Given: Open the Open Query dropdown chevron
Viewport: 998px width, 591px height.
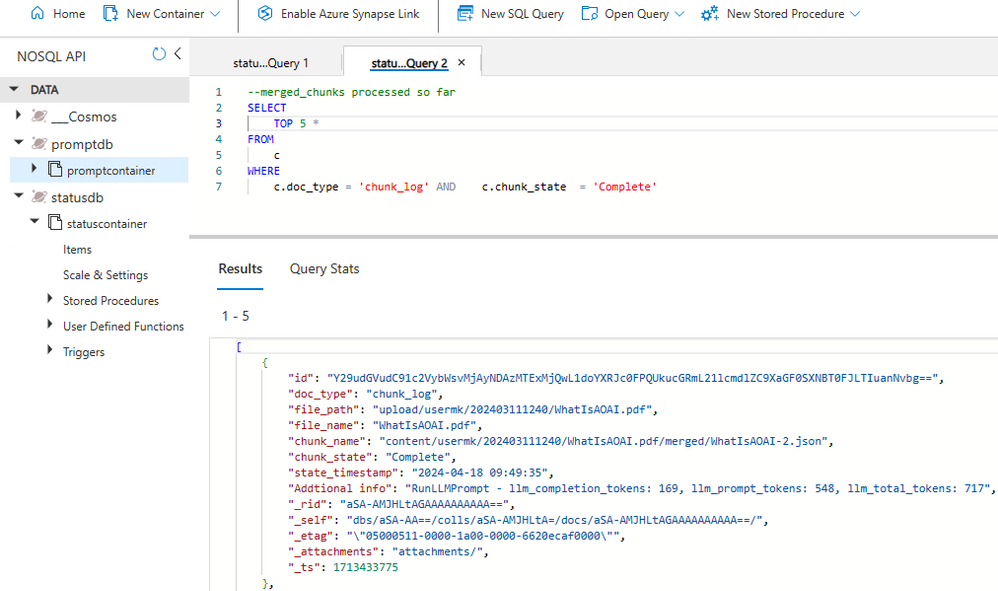Looking at the screenshot, I should tap(679, 14).
